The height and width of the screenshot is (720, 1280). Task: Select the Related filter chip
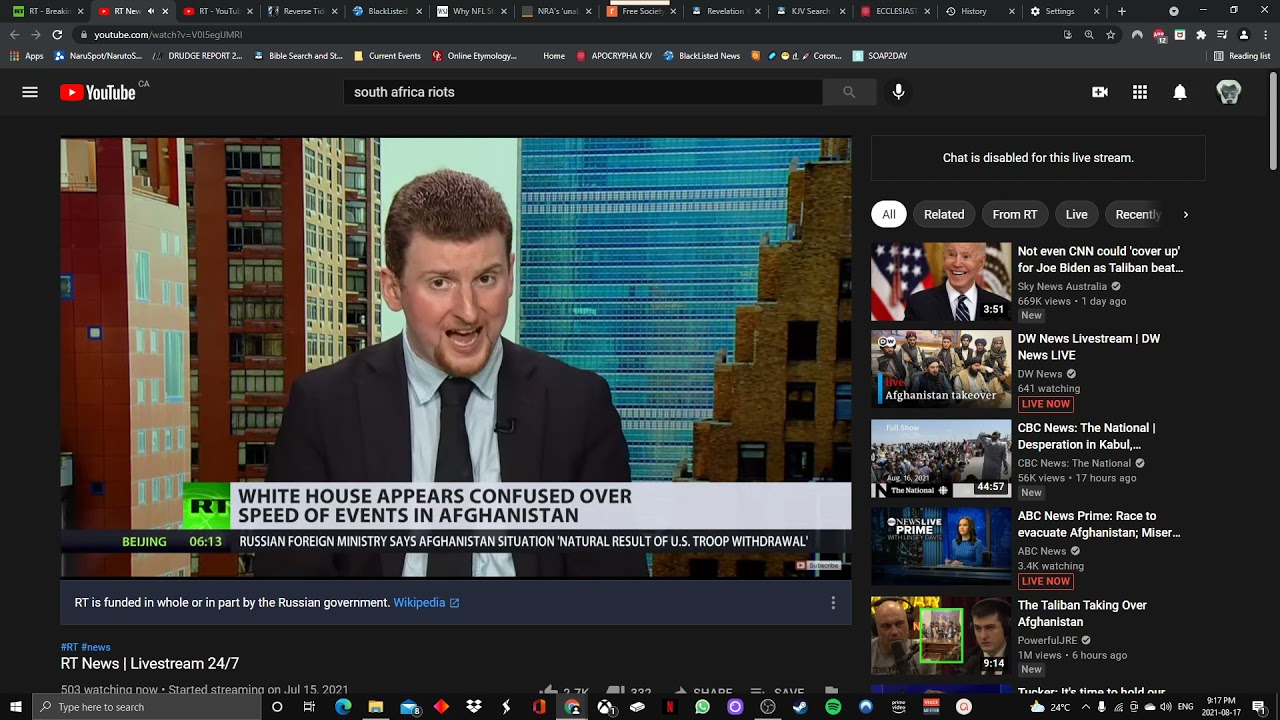click(x=944, y=214)
